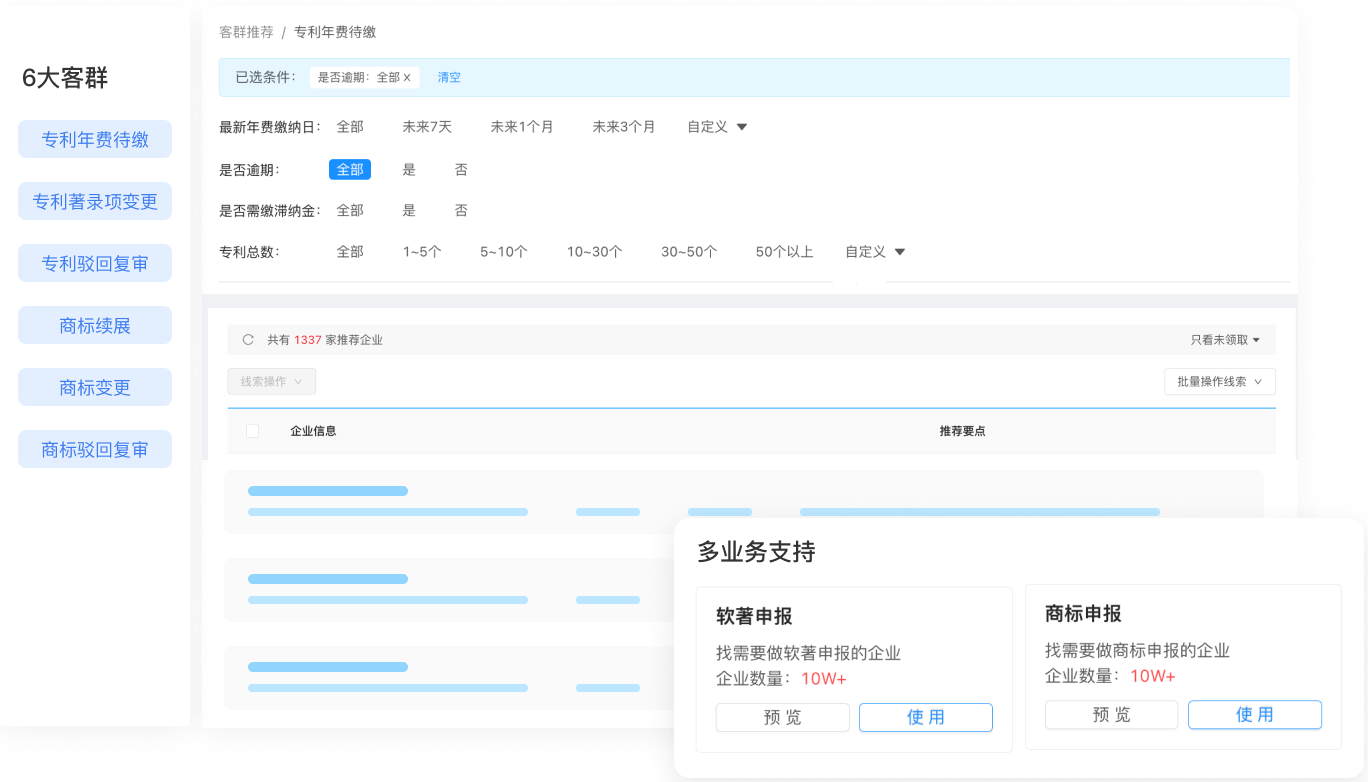Click the 专利年费待缴 breadcrumb text

(x=335, y=32)
